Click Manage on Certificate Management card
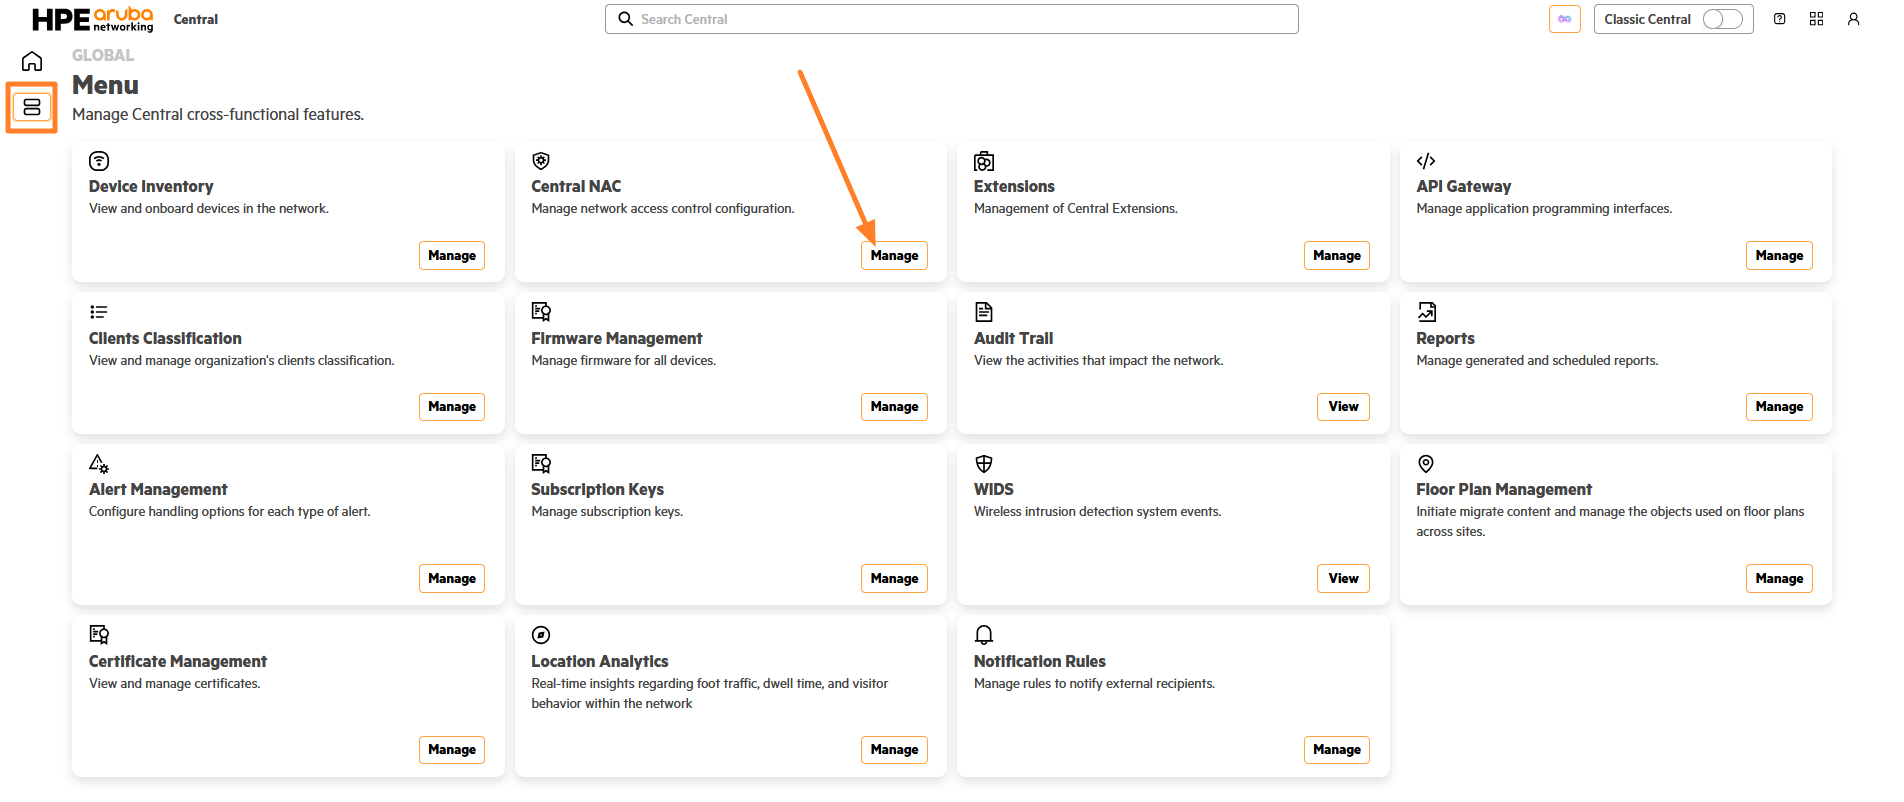Image resolution: width=1904 pixels, height=802 pixels. point(452,750)
